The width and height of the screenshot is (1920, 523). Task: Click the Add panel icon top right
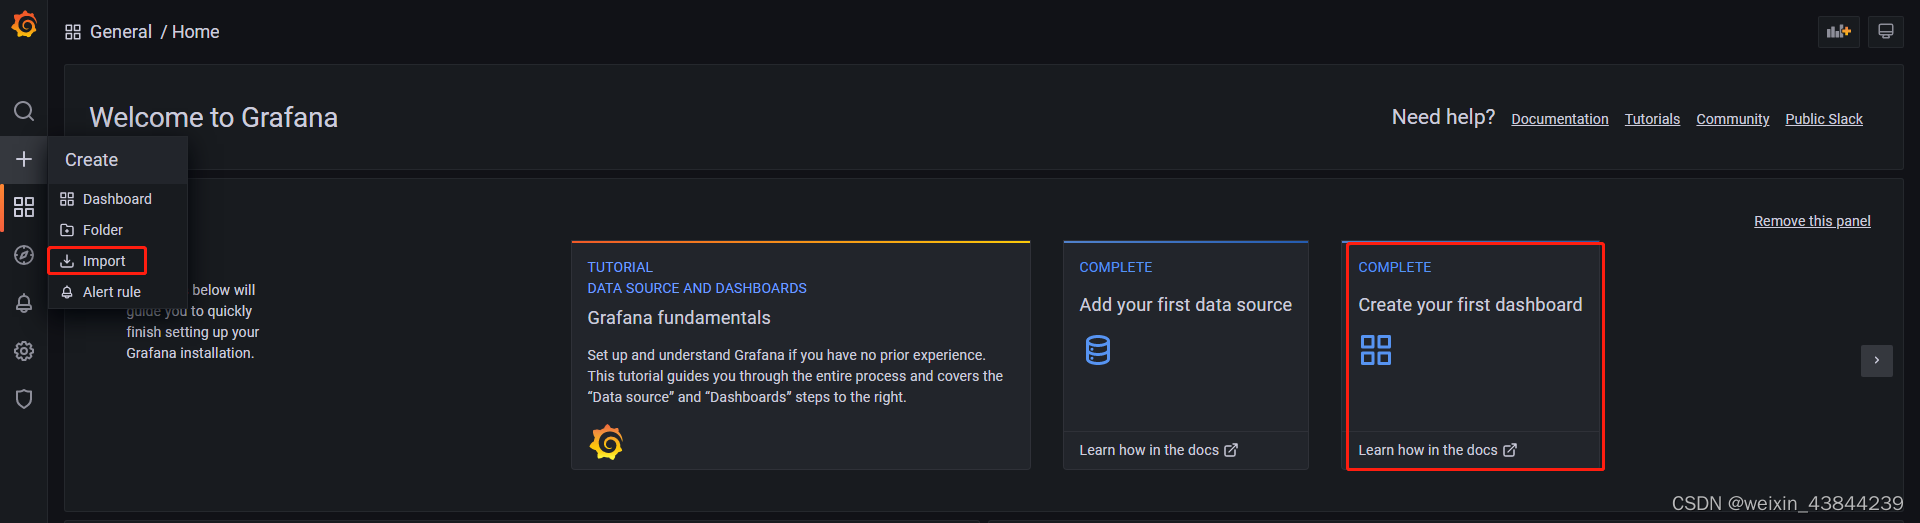1838,31
